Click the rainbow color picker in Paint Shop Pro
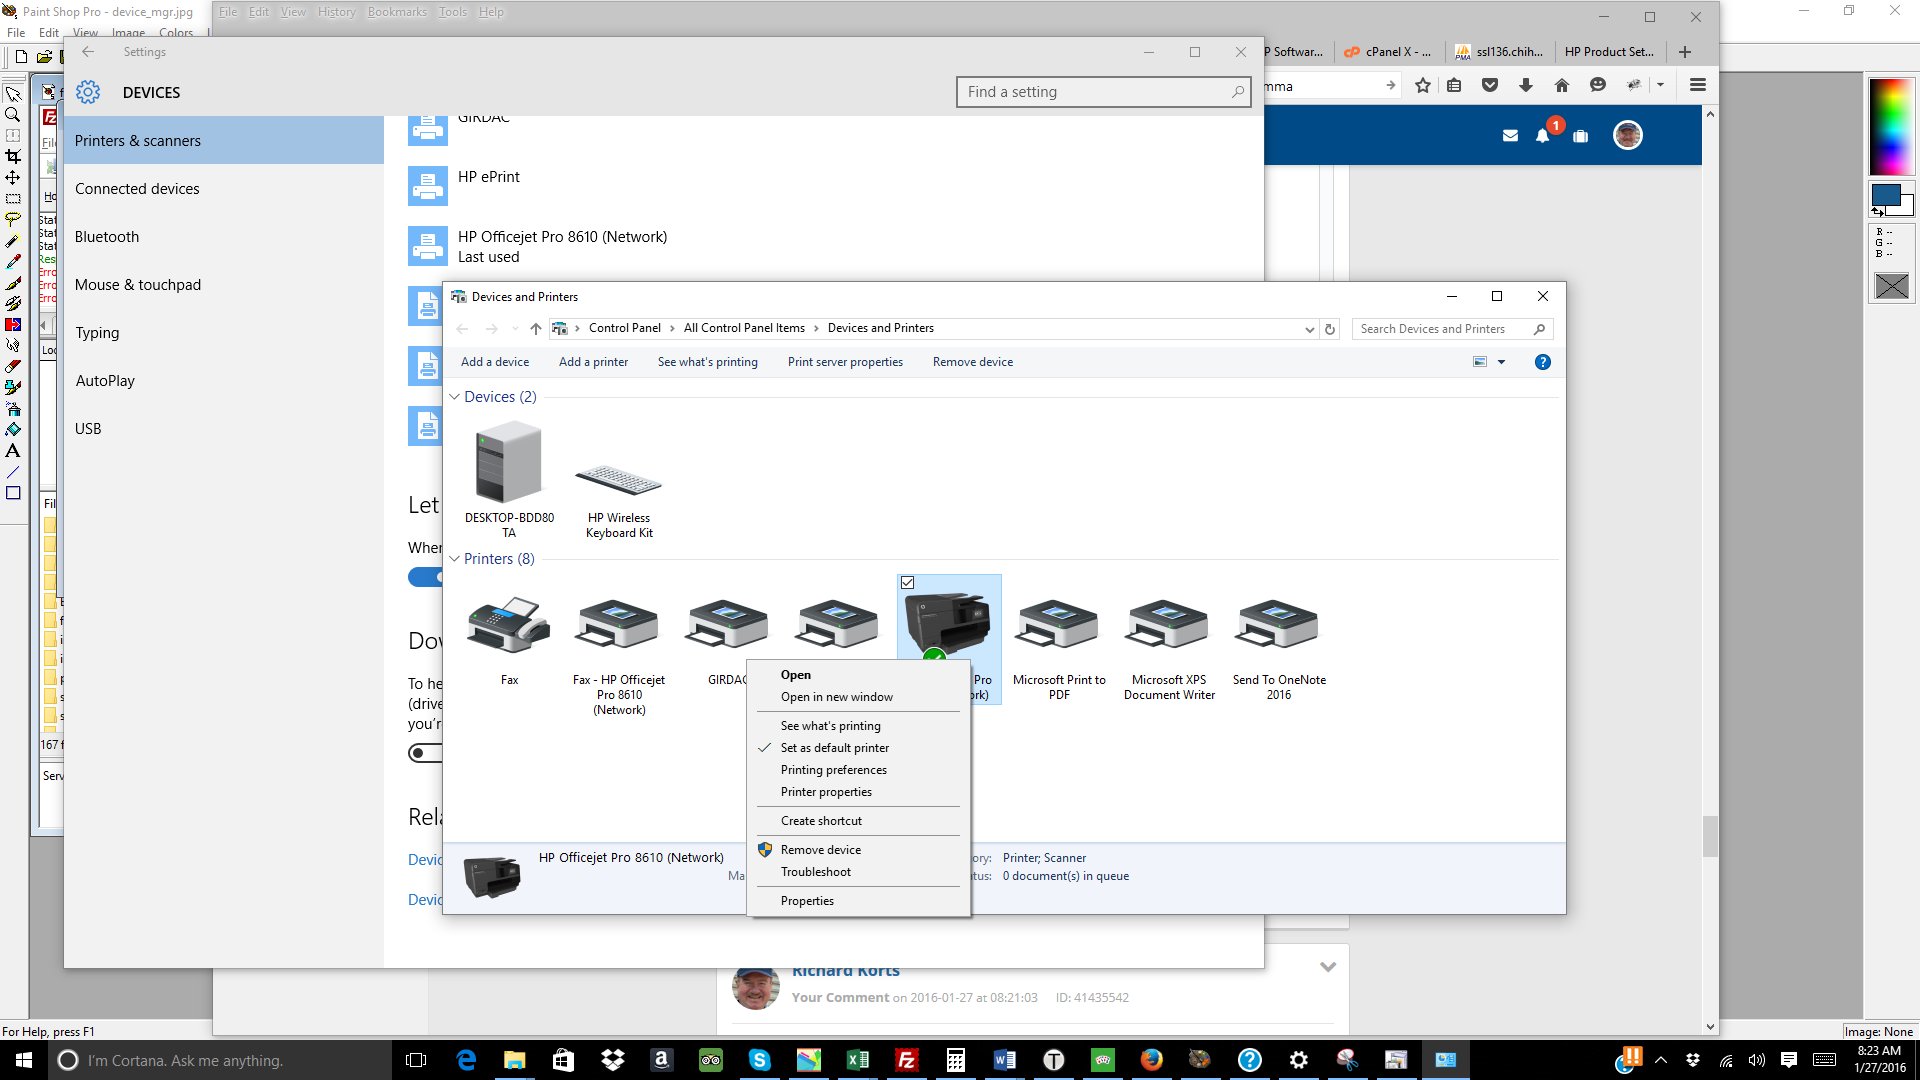This screenshot has height=1080, width=1920. [x=1890, y=127]
